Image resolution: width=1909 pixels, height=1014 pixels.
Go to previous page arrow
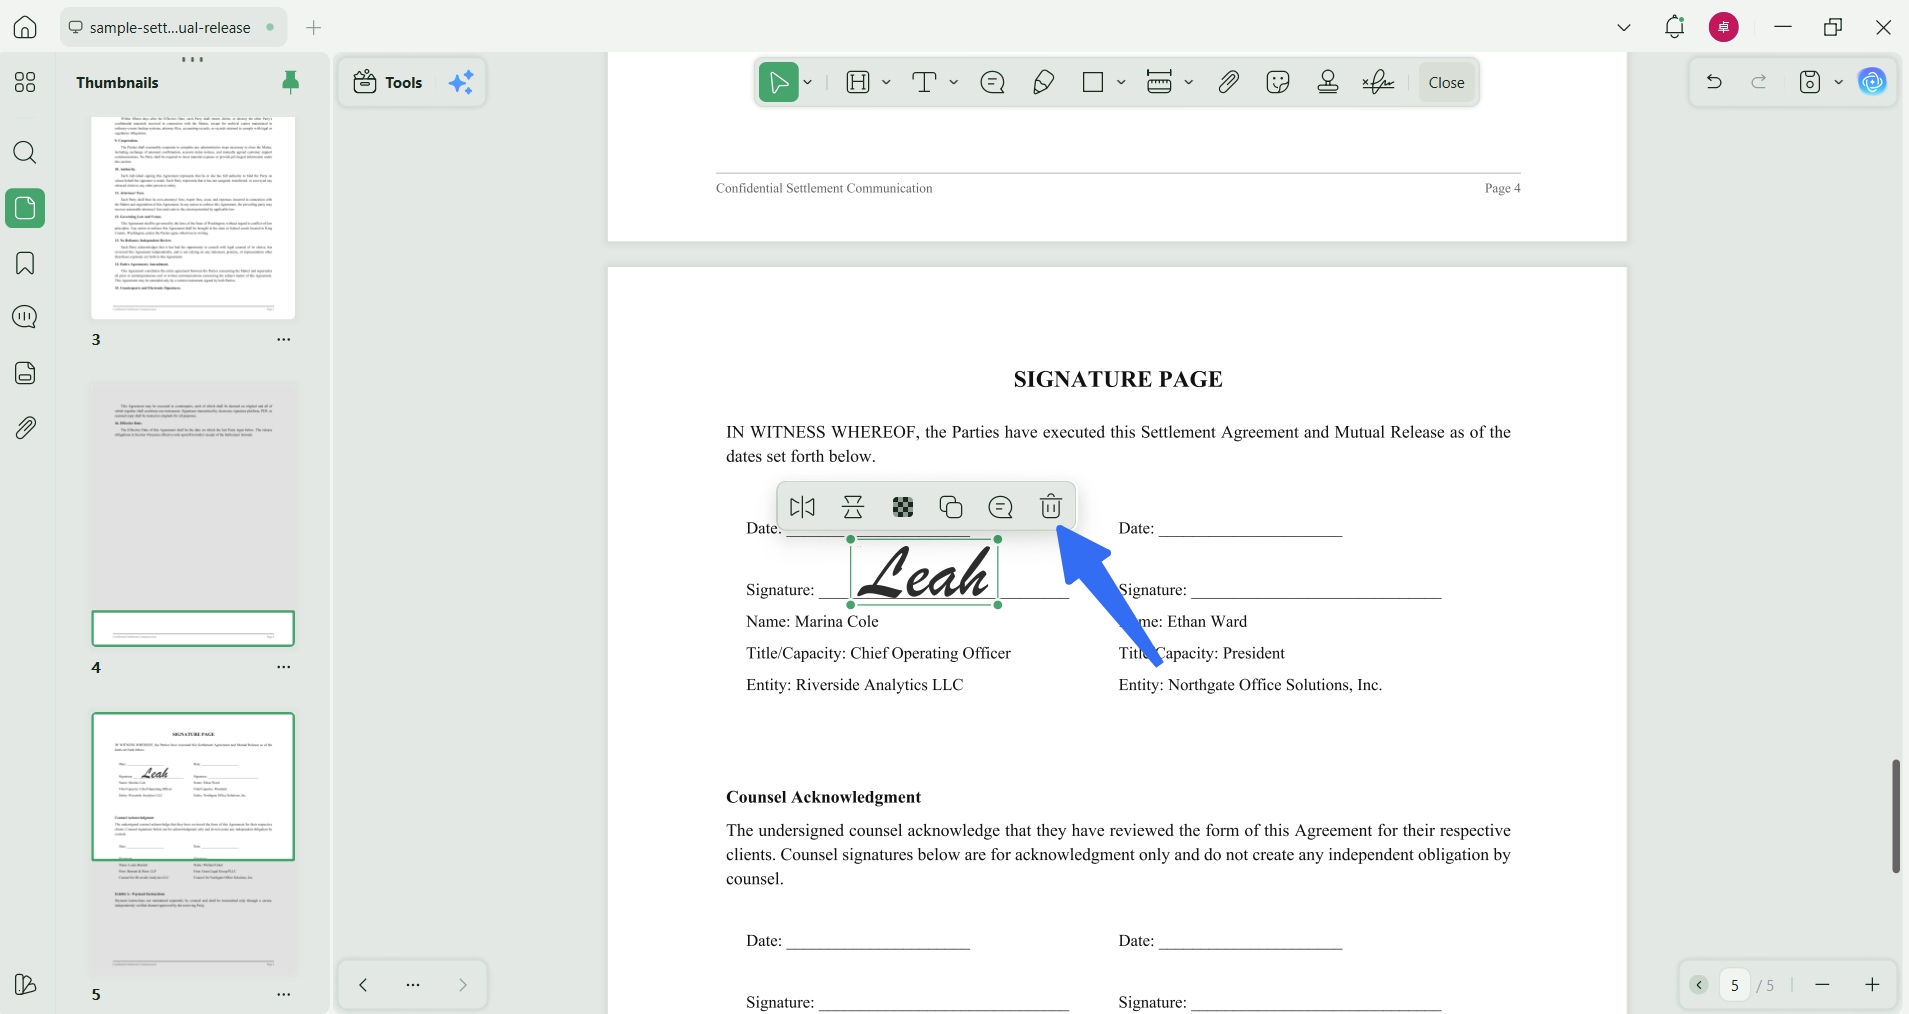(363, 985)
